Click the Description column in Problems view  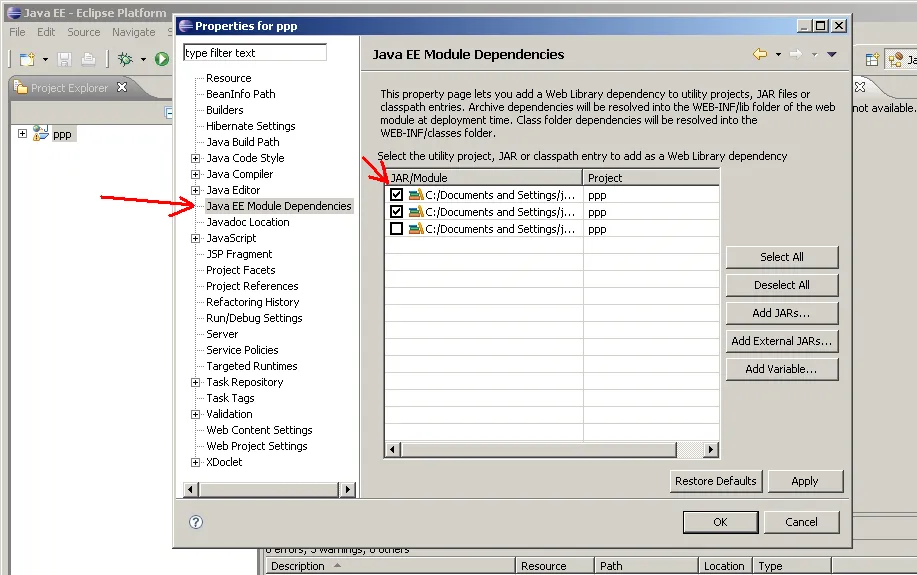pyautogui.click(x=390, y=566)
